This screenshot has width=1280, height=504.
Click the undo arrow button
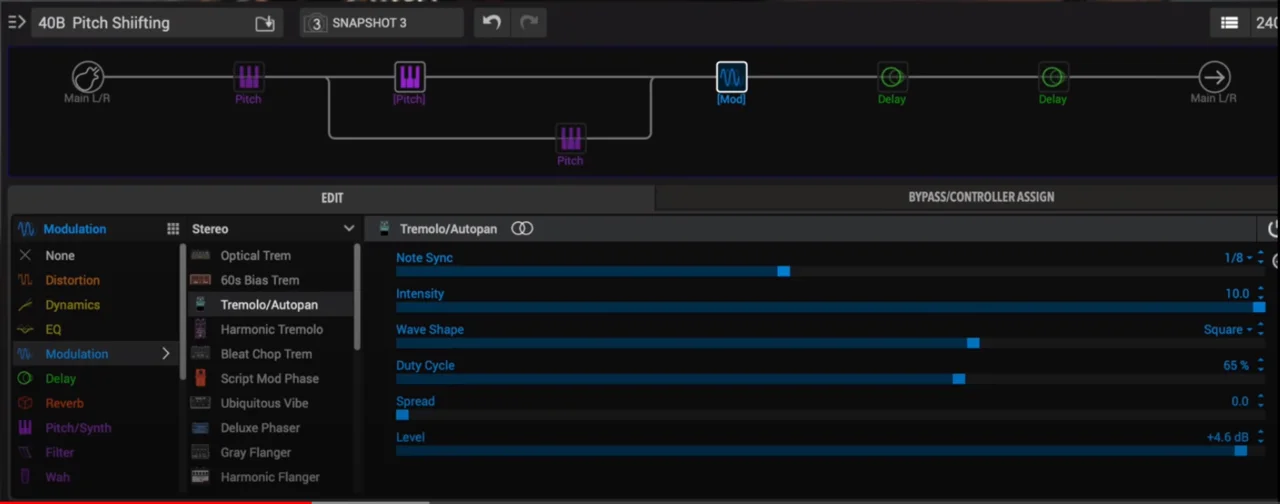pos(491,23)
